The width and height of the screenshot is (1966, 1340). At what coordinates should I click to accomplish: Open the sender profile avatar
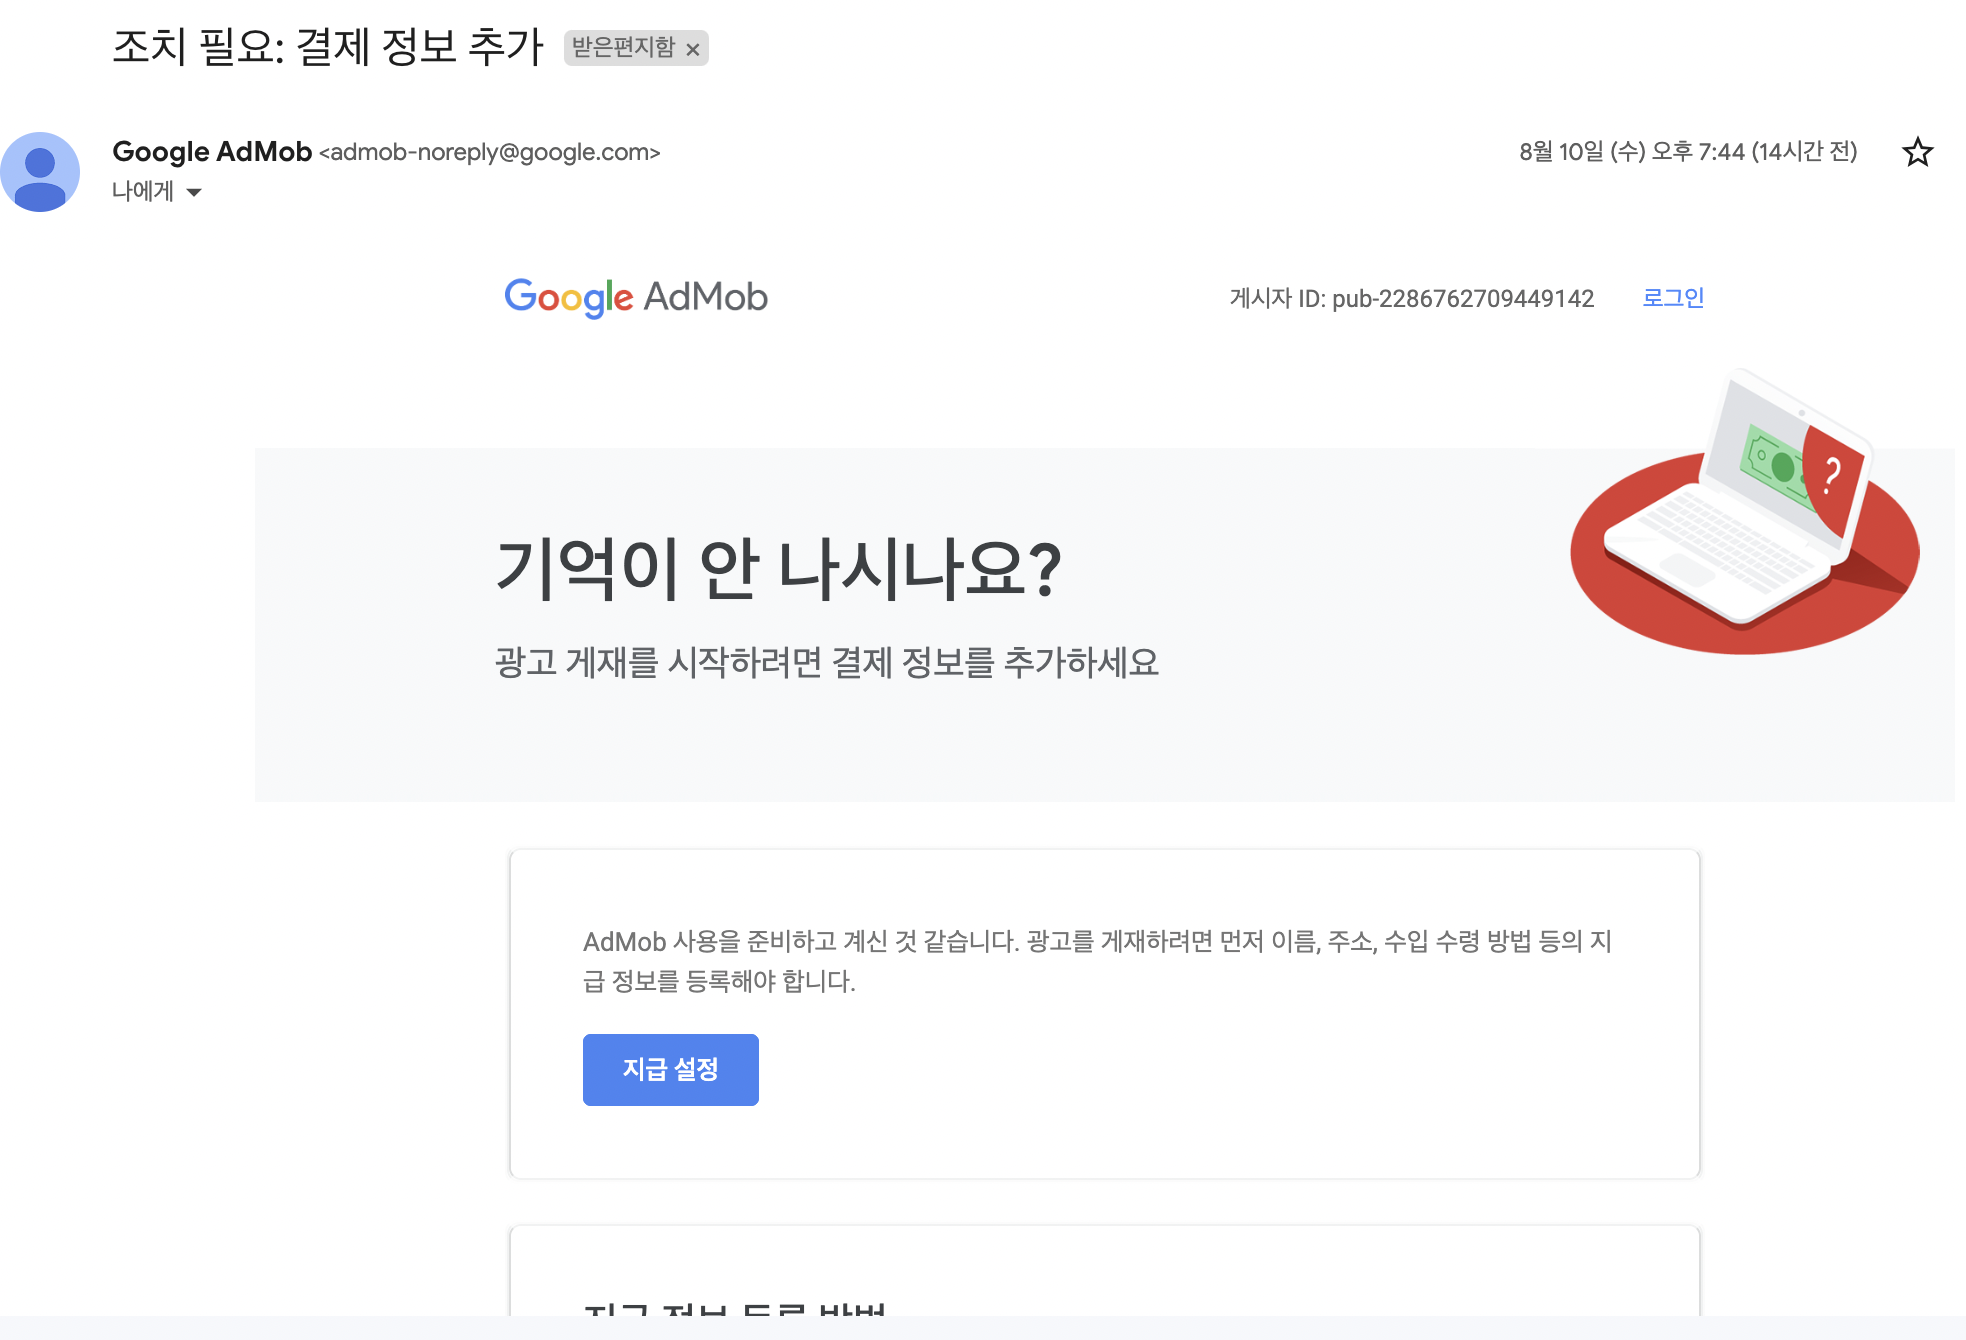40,172
